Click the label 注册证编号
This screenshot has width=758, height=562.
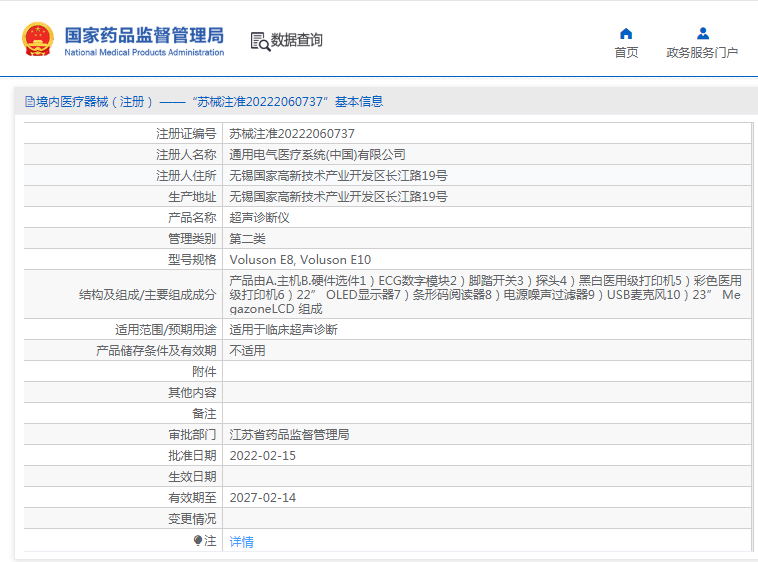186,133
